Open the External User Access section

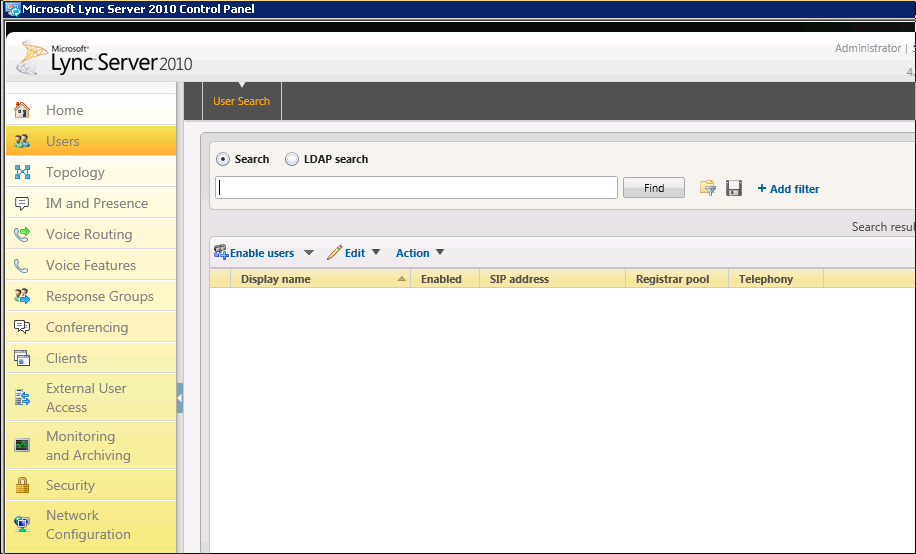[x=91, y=397]
